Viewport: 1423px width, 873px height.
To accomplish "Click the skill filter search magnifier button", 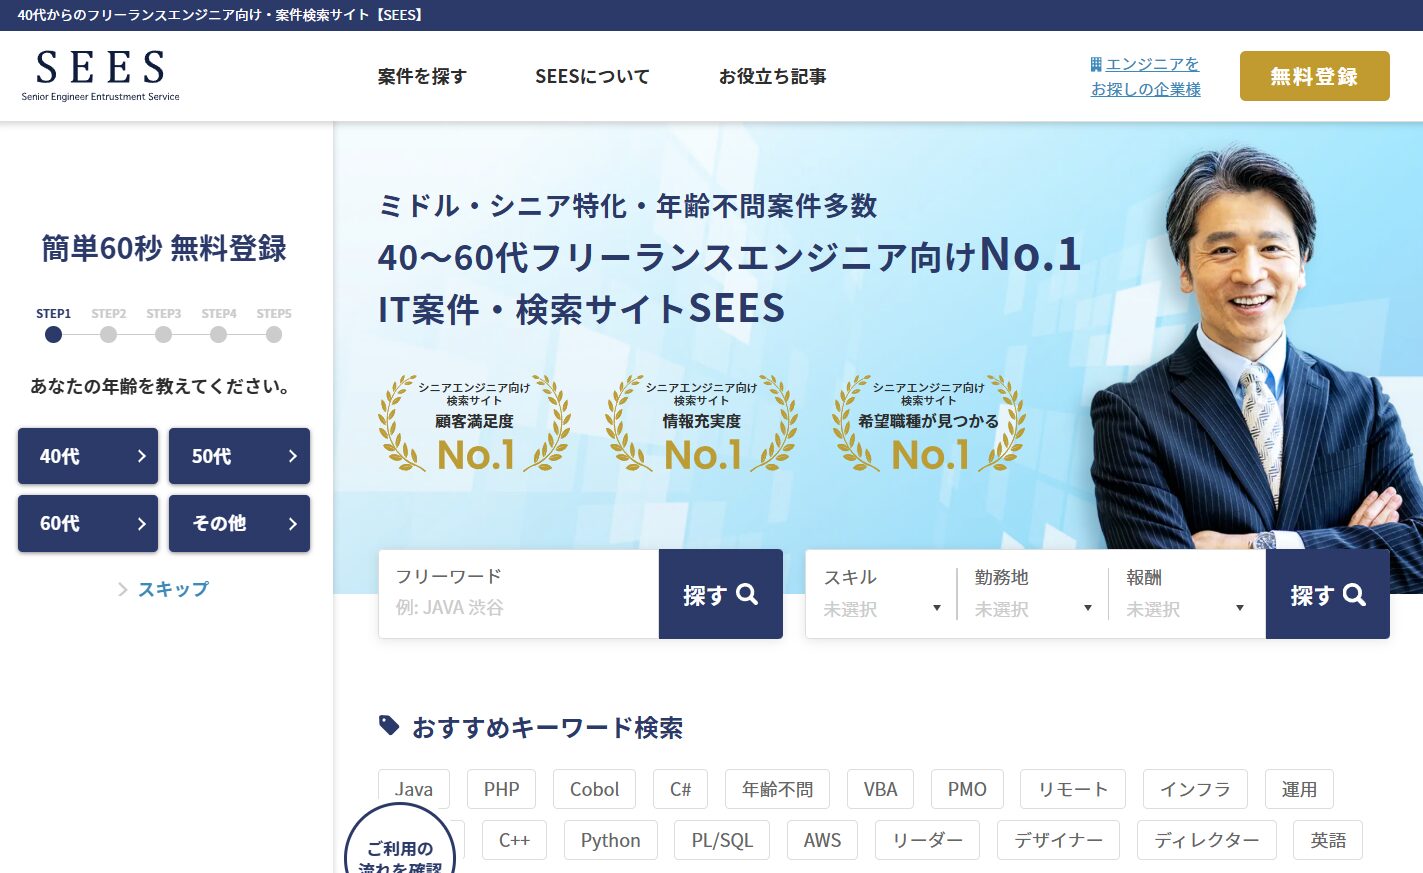I will pyautogui.click(x=1327, y=594).
